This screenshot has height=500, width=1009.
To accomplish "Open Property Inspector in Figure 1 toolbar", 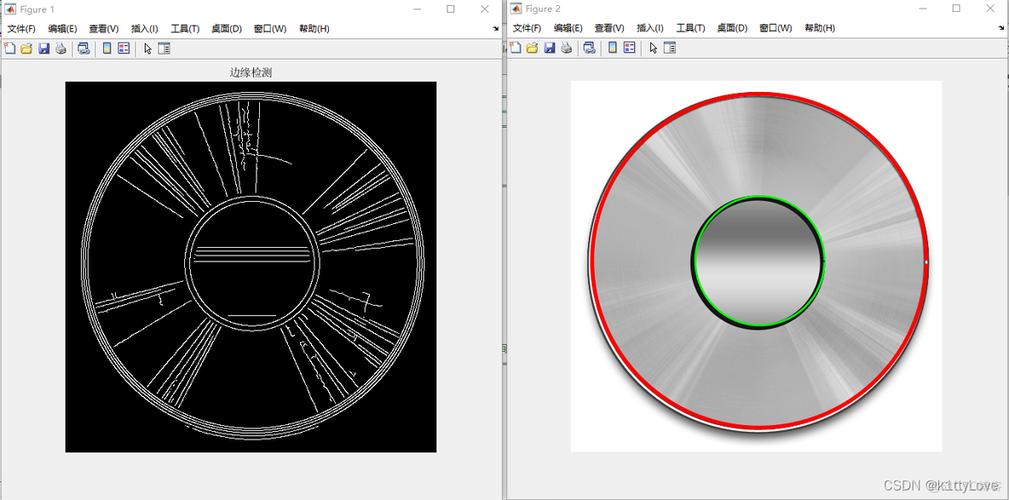I will click(x=164, y=48).
